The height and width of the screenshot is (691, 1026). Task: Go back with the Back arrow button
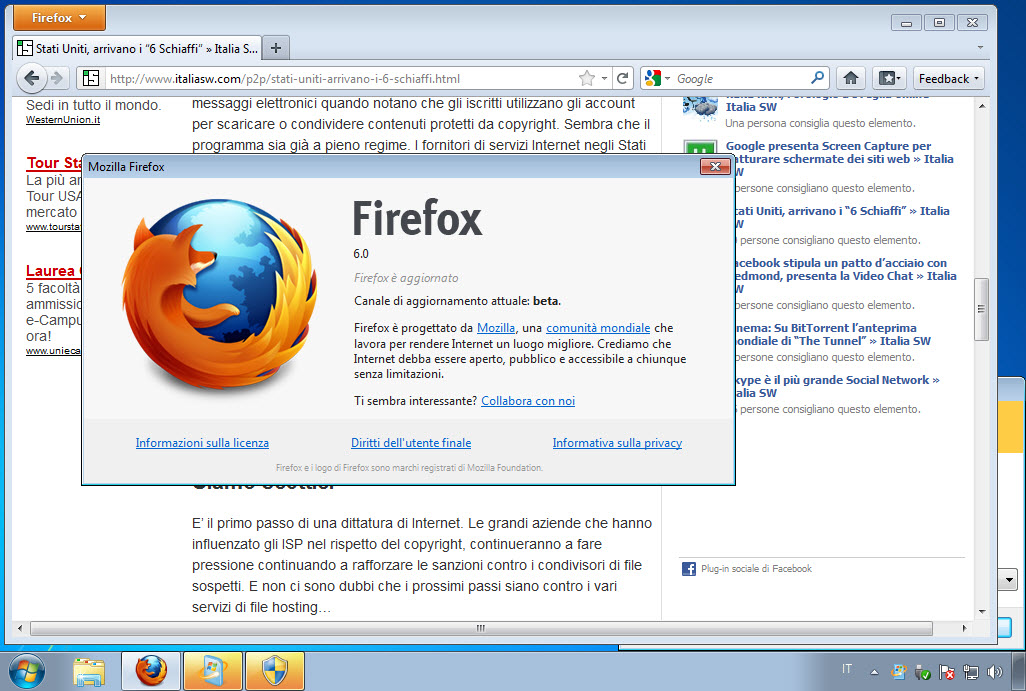(x=31, y=79)
